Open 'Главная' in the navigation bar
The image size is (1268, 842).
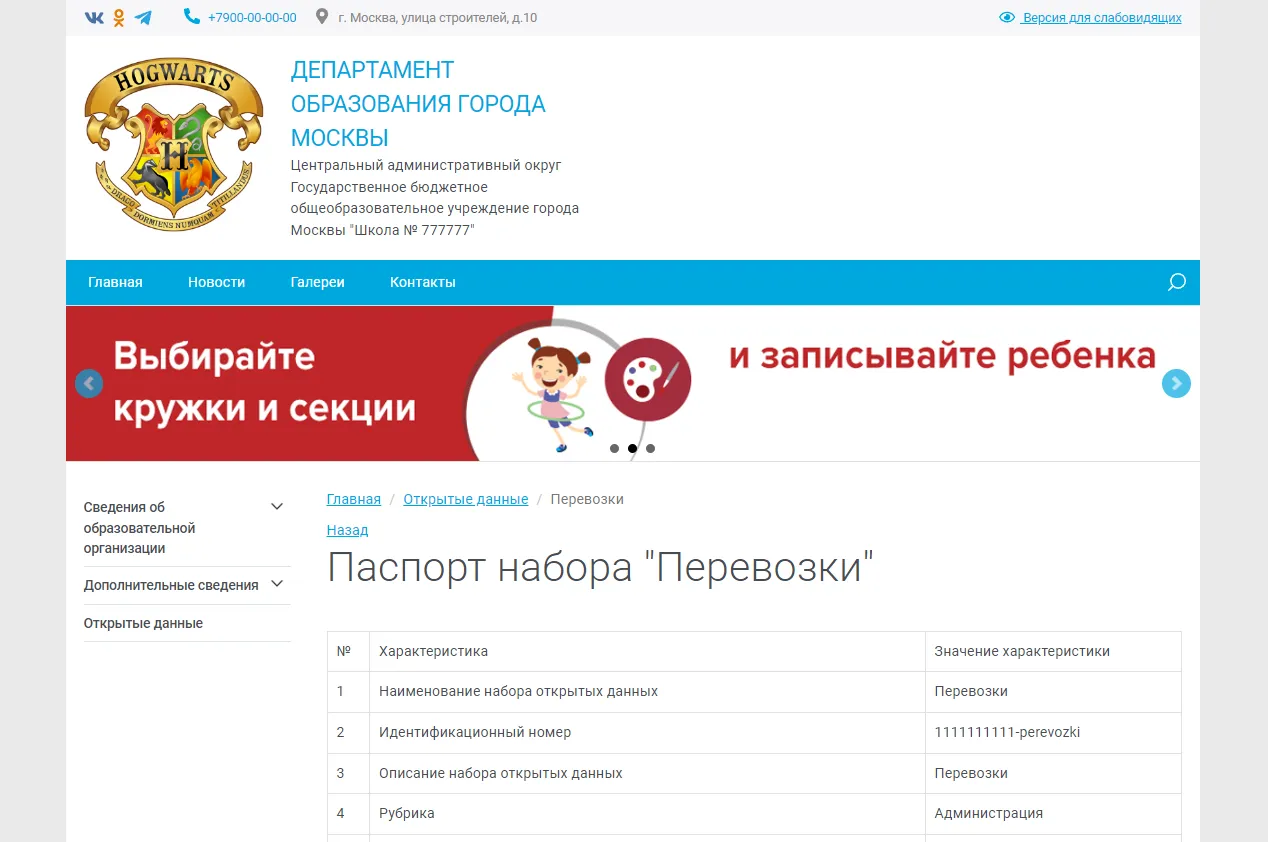115,282
